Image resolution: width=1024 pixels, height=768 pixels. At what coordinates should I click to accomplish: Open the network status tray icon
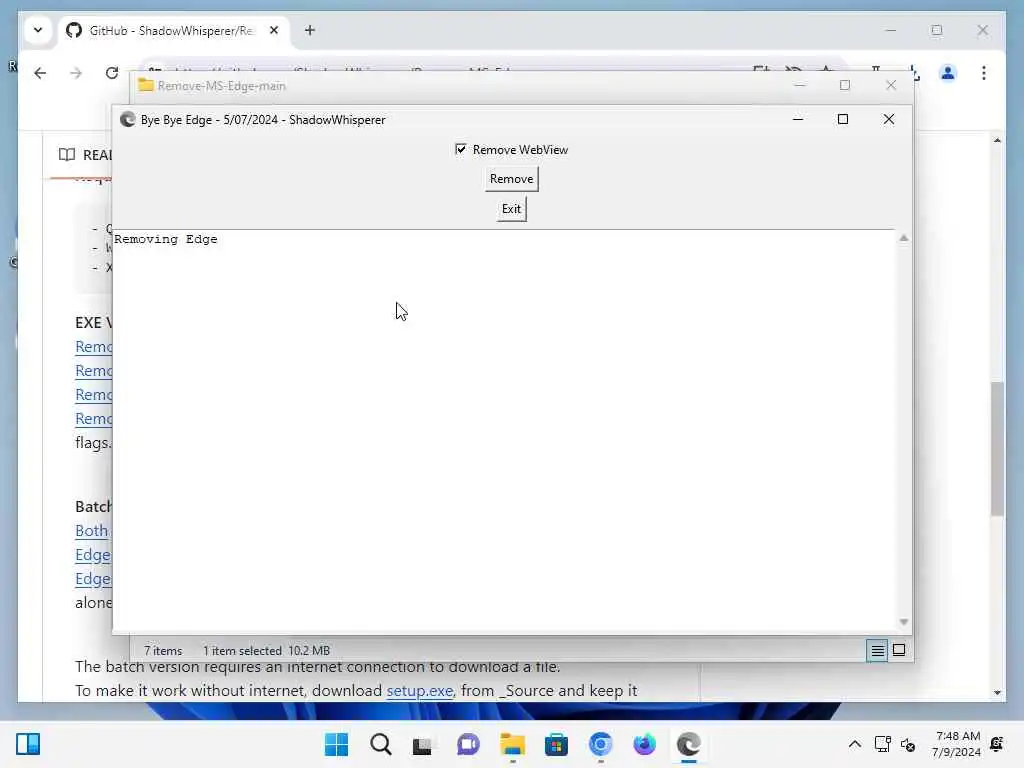point(882,744)
